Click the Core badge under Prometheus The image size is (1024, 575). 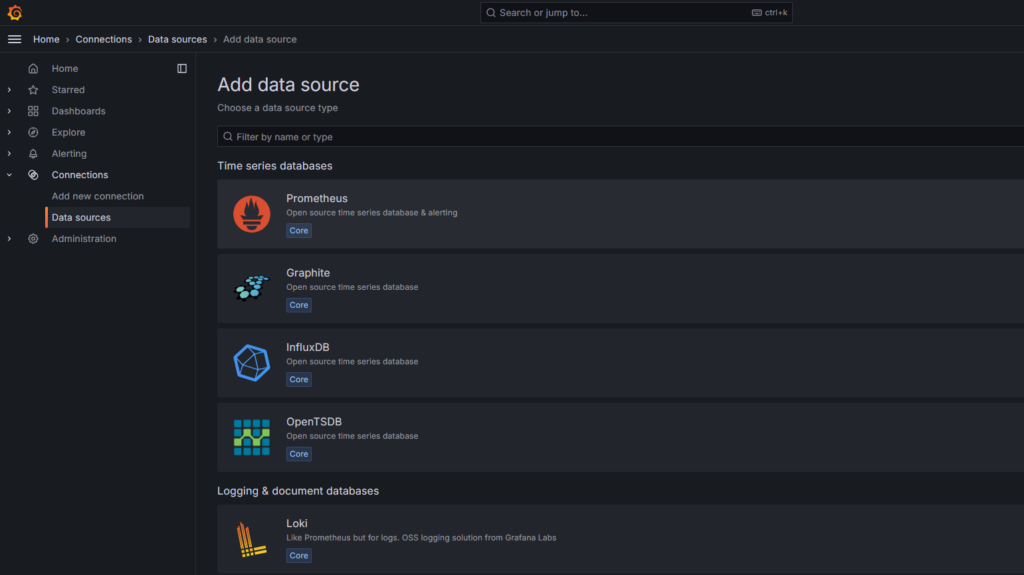point(298,231)
